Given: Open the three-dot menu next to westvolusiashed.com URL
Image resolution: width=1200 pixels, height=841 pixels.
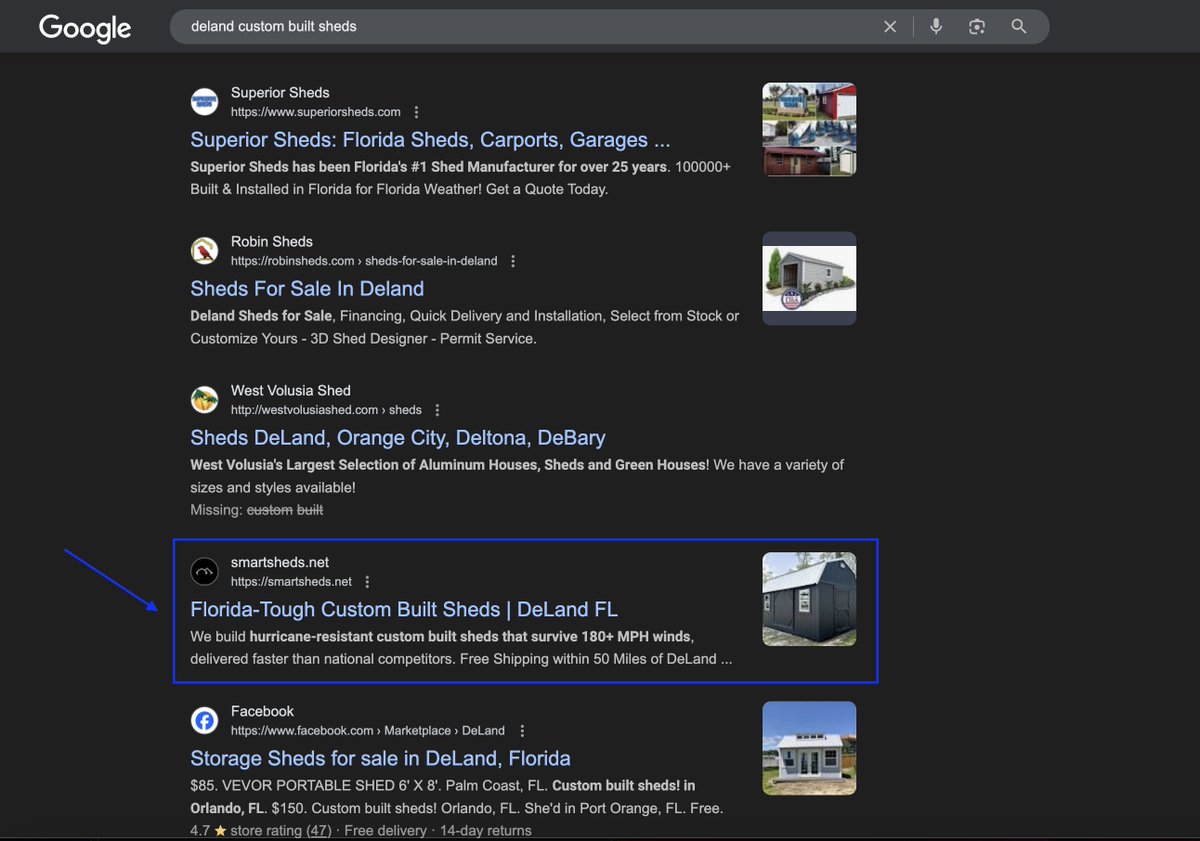Looking at the screenshot, I should click(x=437, y=410).
